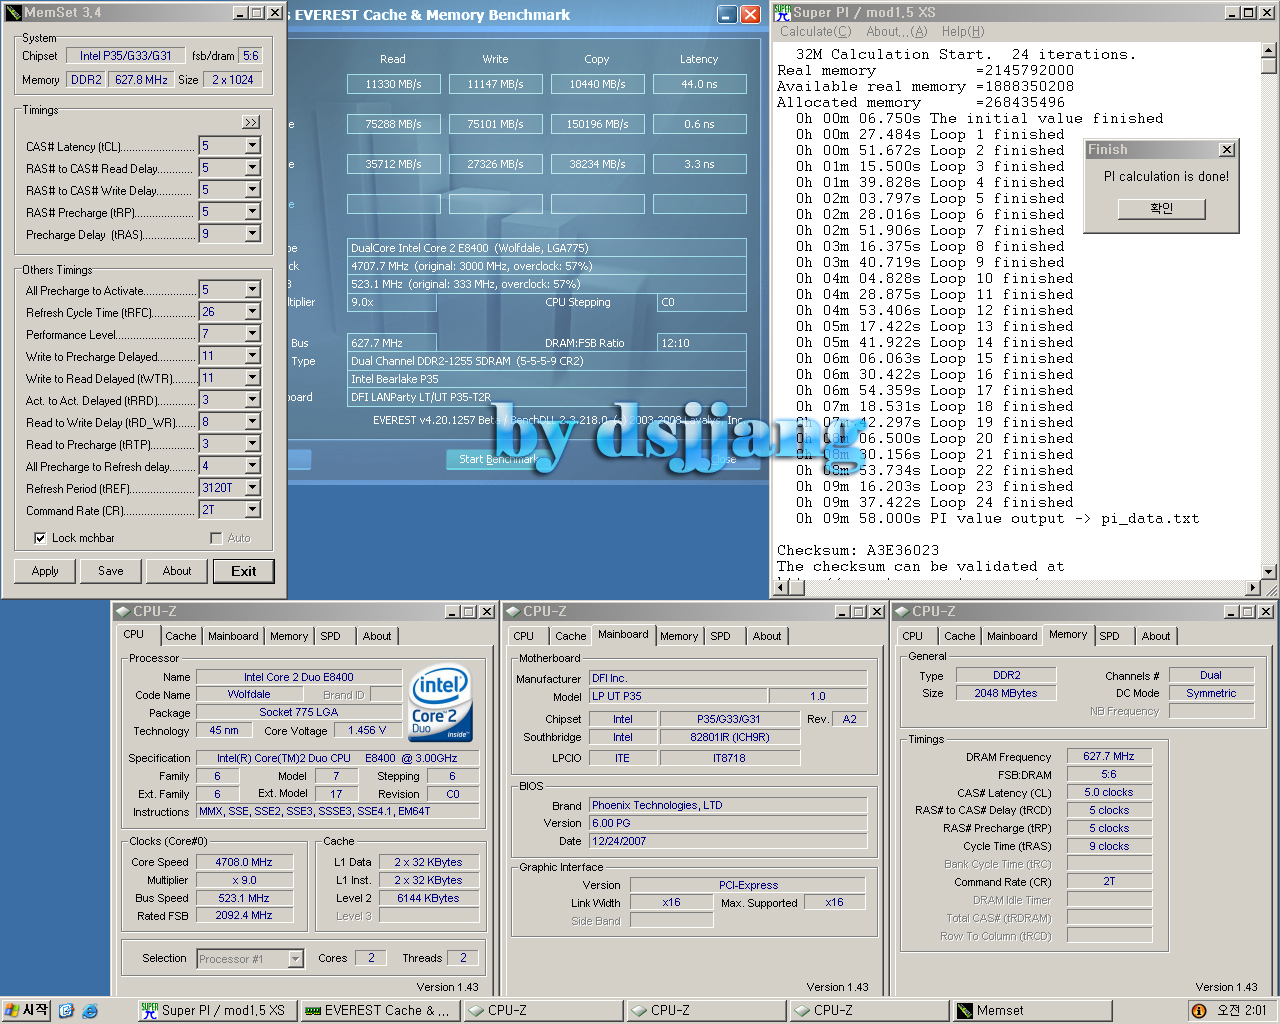Toggle the Lock mchbar checkbox
The width and height of the screenshot is (1280, 1024).
coord(40,538)
